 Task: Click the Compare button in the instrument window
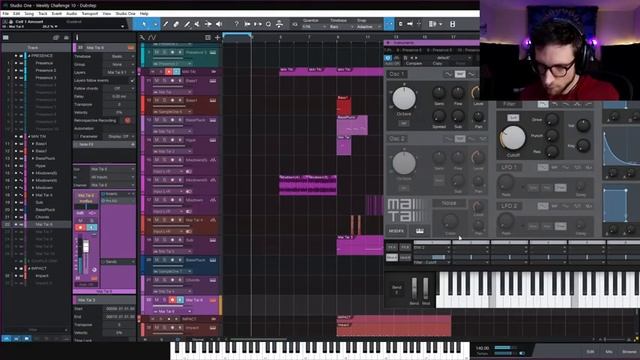pyautogui.click(x=414, y=64)
